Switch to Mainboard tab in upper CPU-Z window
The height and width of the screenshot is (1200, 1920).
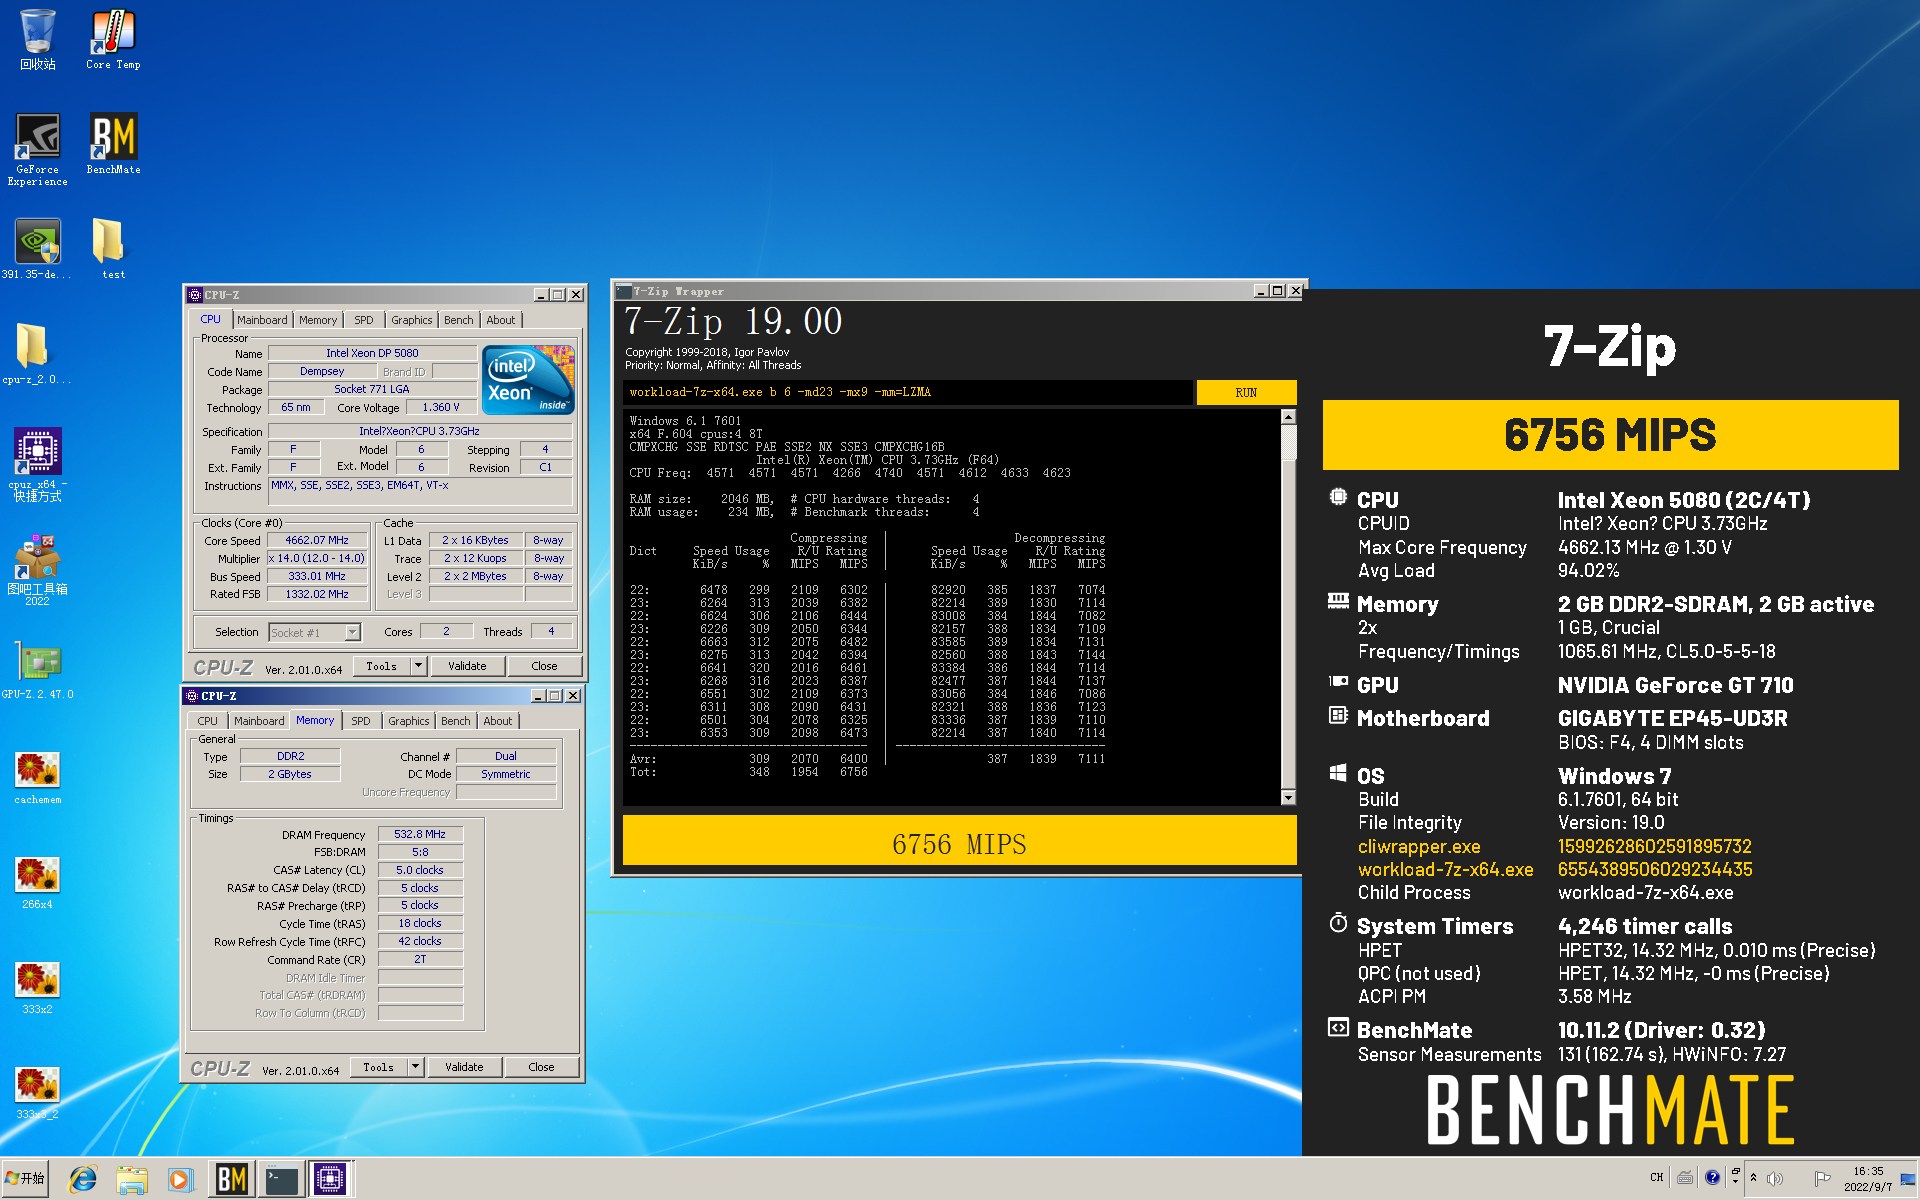coord(262,320)
